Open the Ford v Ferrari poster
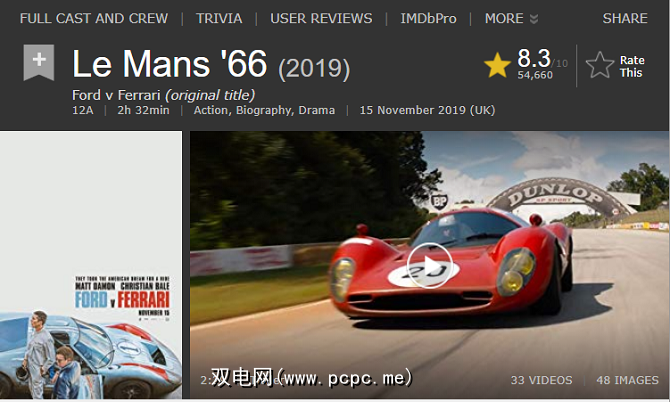670x402 pixels. tap(91, 265)
